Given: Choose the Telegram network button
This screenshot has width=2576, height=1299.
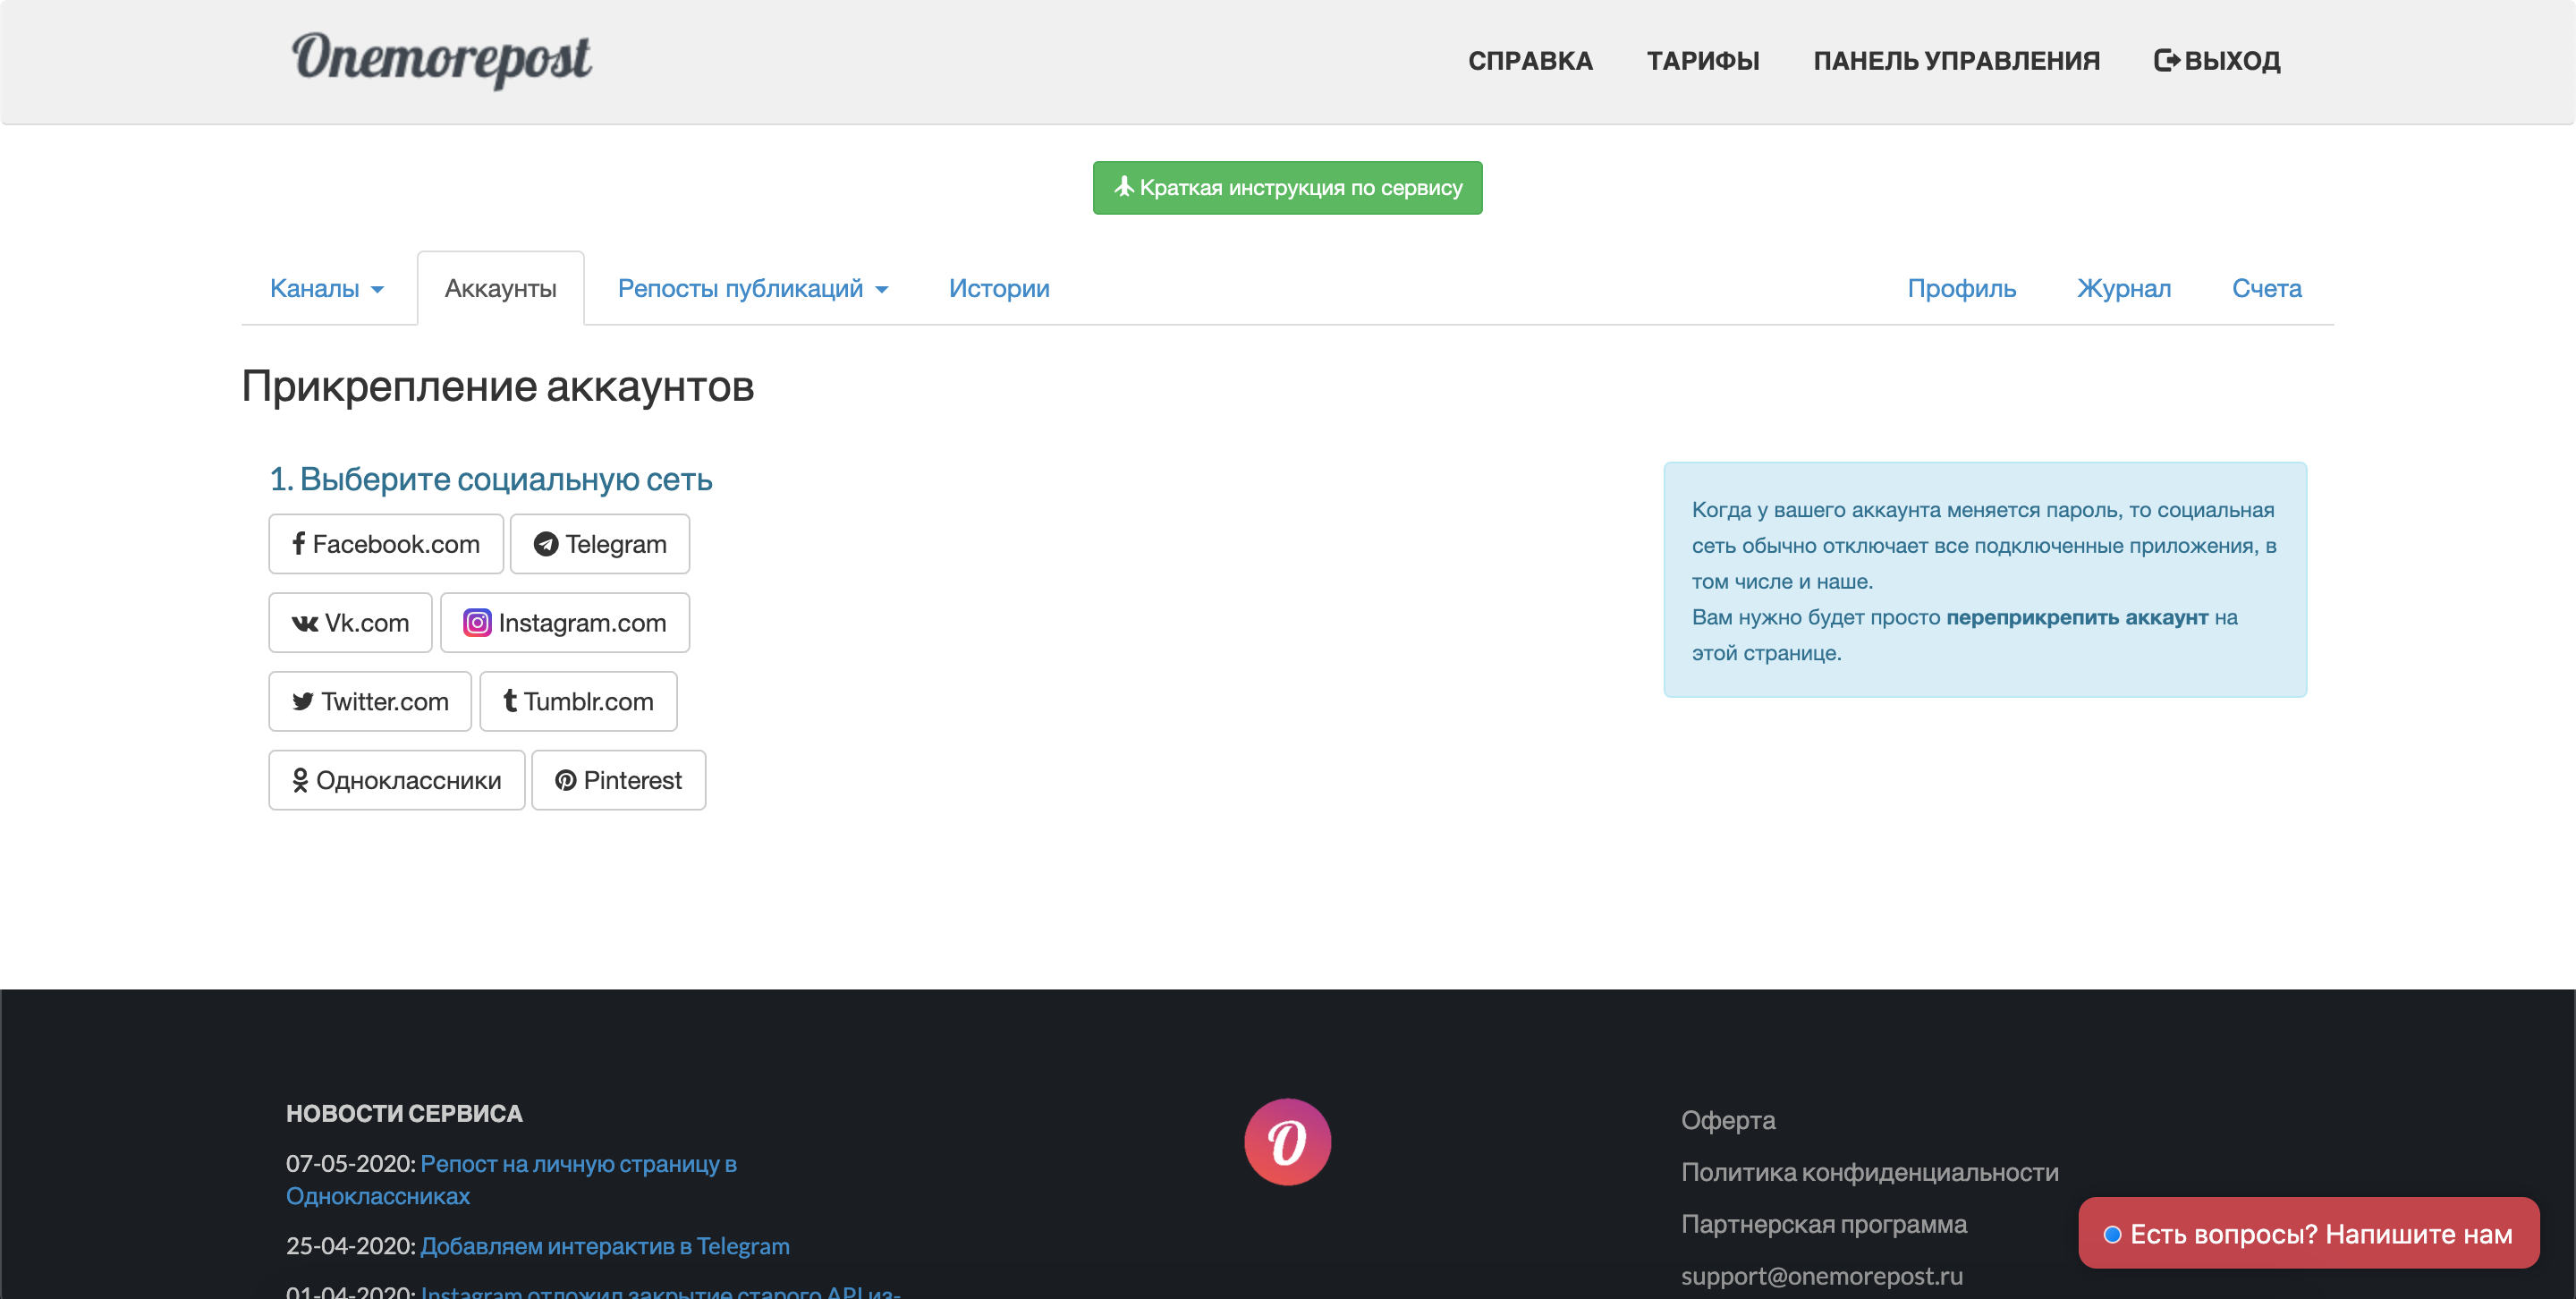Looking at the screenshot, I should 600,544.
